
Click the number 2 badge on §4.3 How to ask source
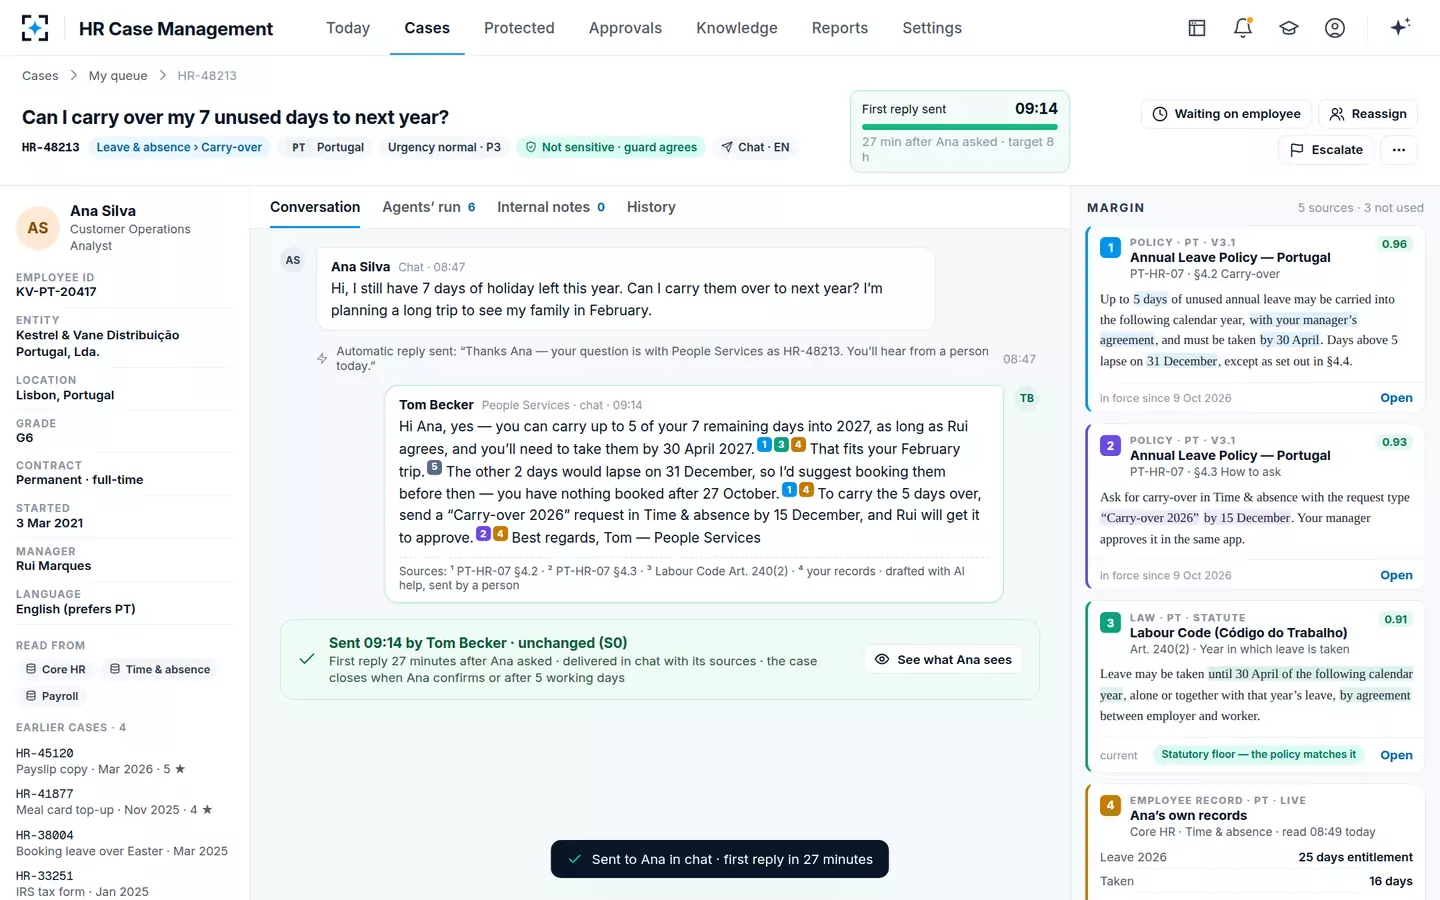tap(1110, 446)
